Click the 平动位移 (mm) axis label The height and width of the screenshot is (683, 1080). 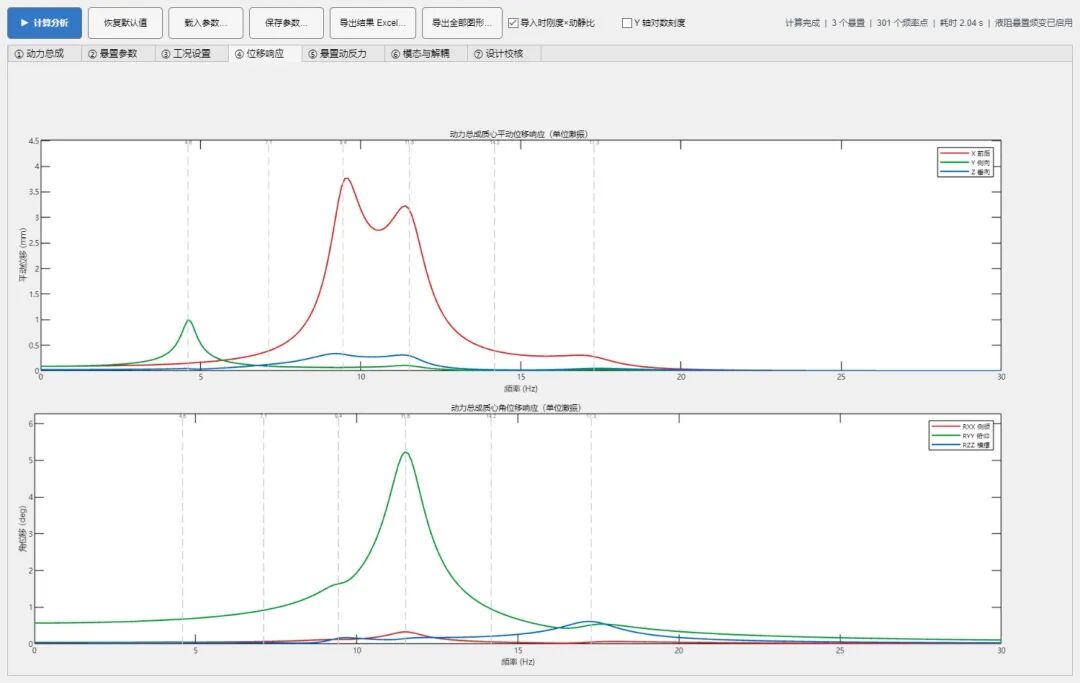(23, 255)
